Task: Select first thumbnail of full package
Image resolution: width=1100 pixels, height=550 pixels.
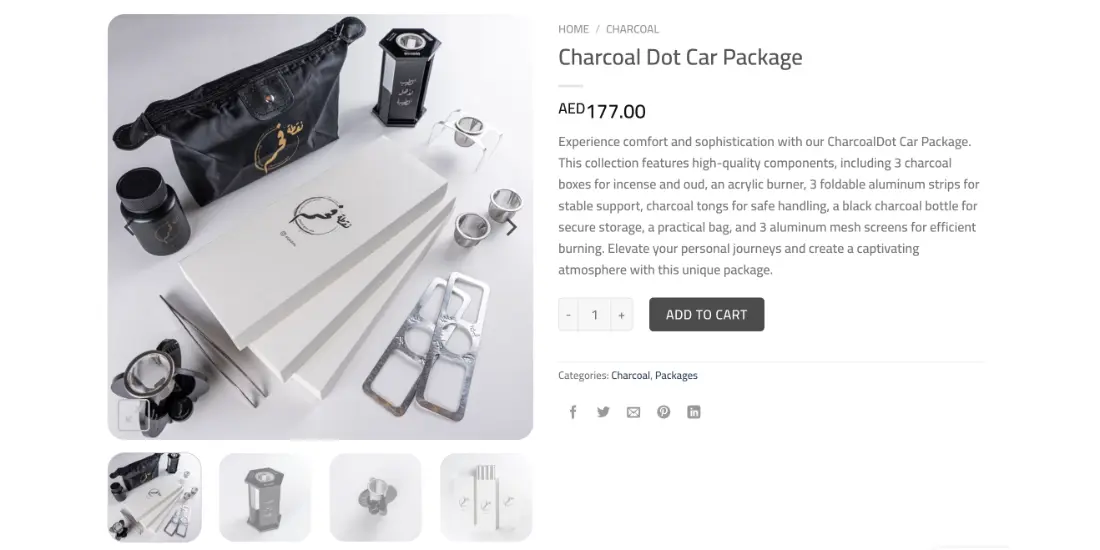Action: pyautogui.click(x=154, y=497)
